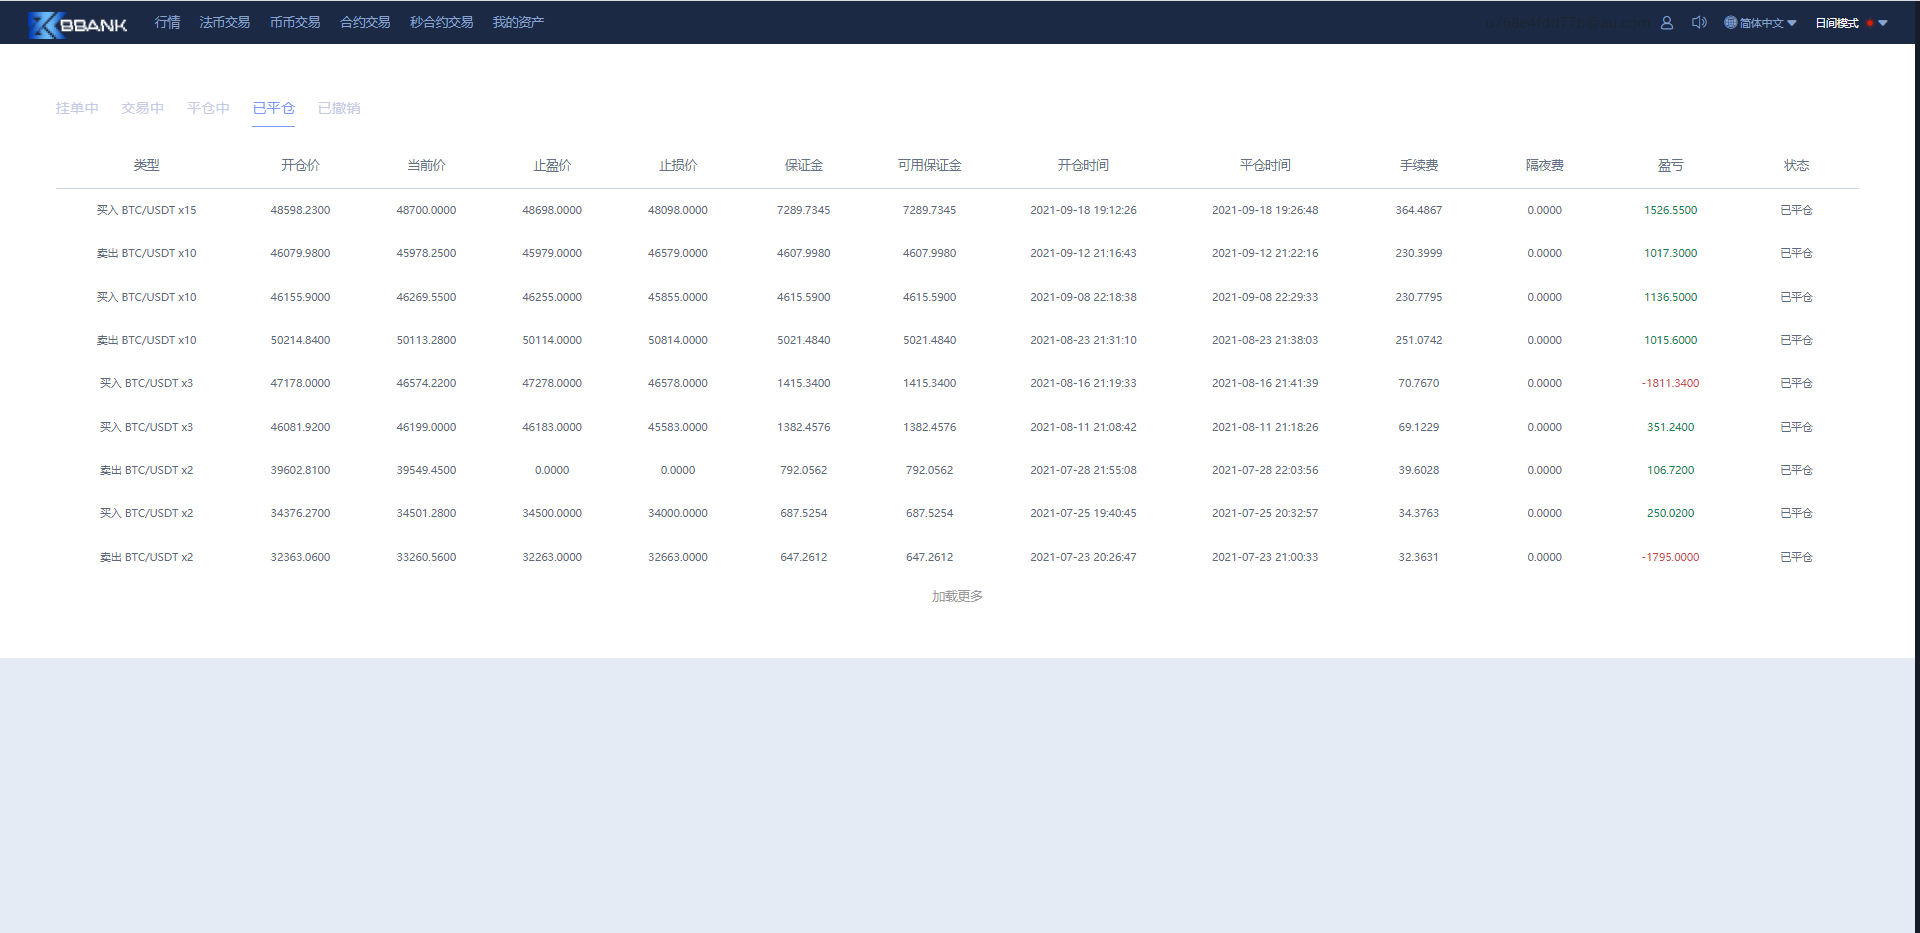
Task: Click the speaker announcement icon
Action: pos(1698,23)
